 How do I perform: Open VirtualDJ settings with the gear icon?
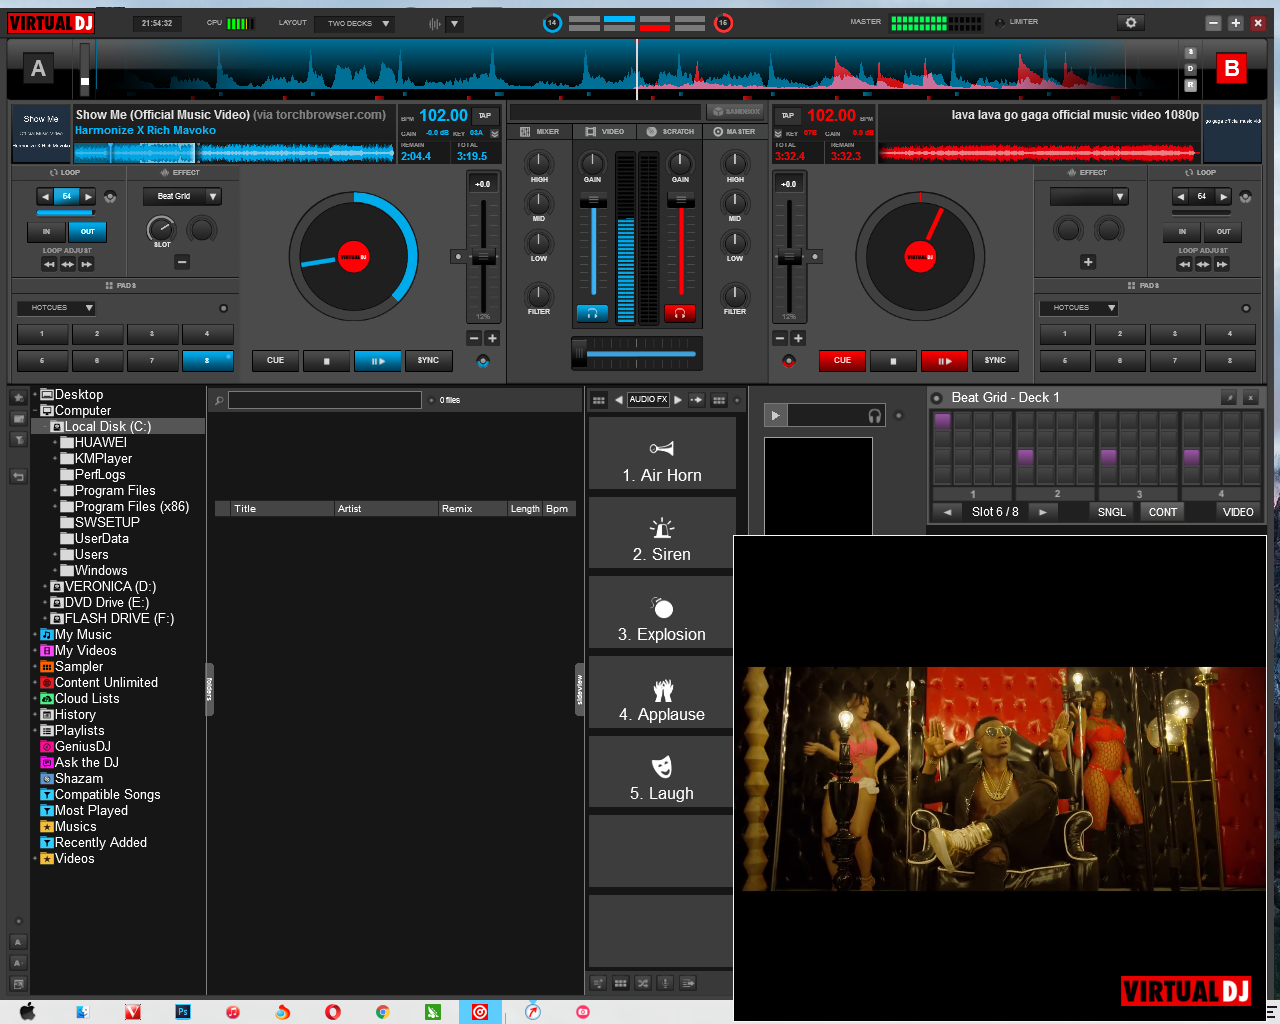point(1130,20)
